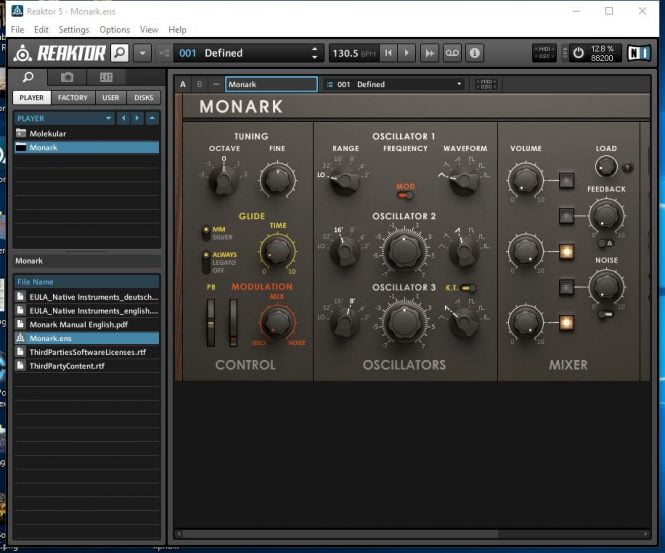Click the rewind to start transport button

pos(388,53)
